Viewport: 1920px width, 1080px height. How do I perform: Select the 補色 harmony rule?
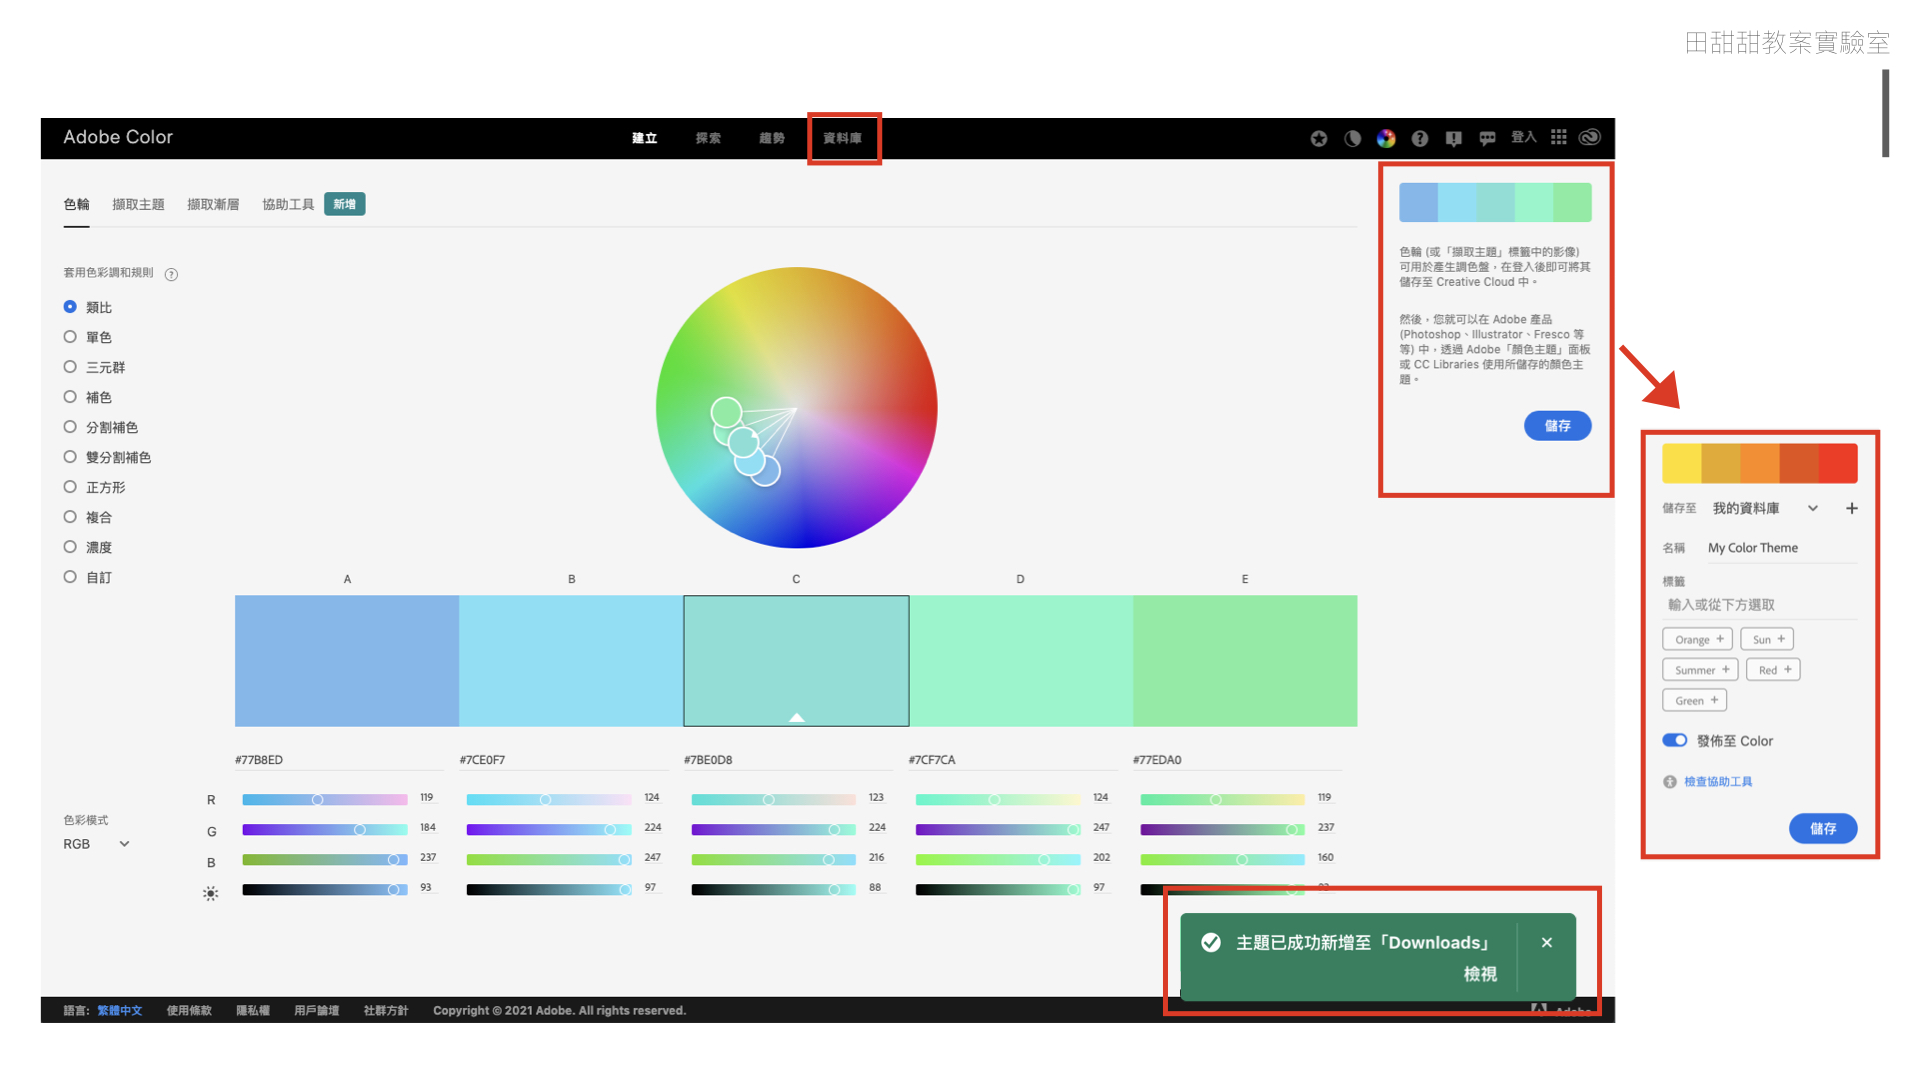[70, 397]
